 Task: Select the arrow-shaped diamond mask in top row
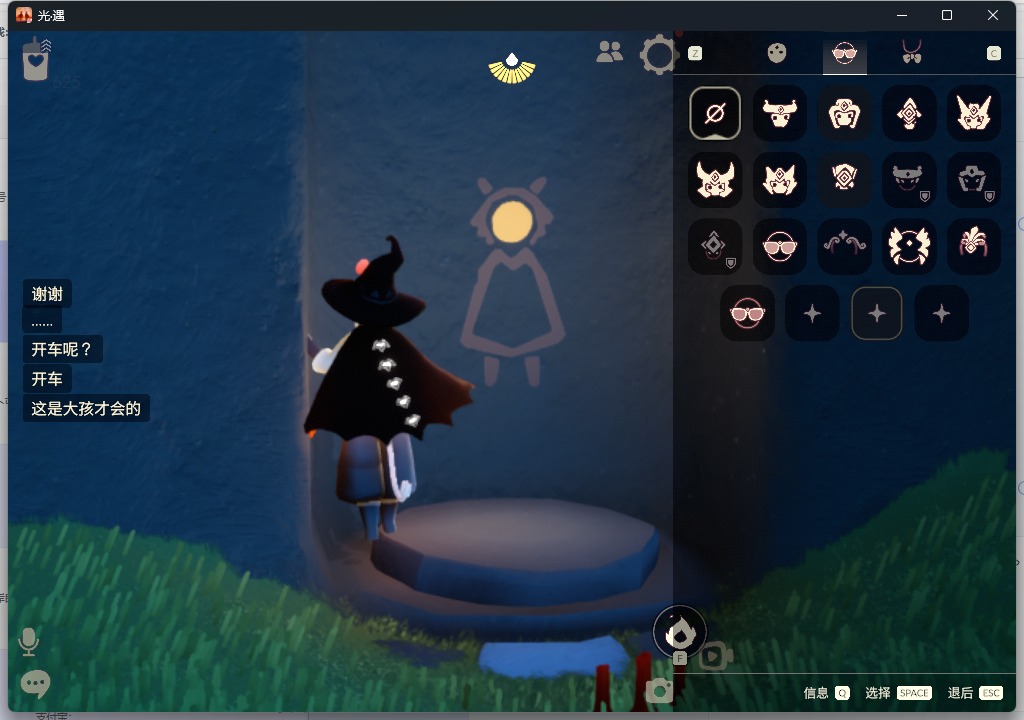point(909,114)
